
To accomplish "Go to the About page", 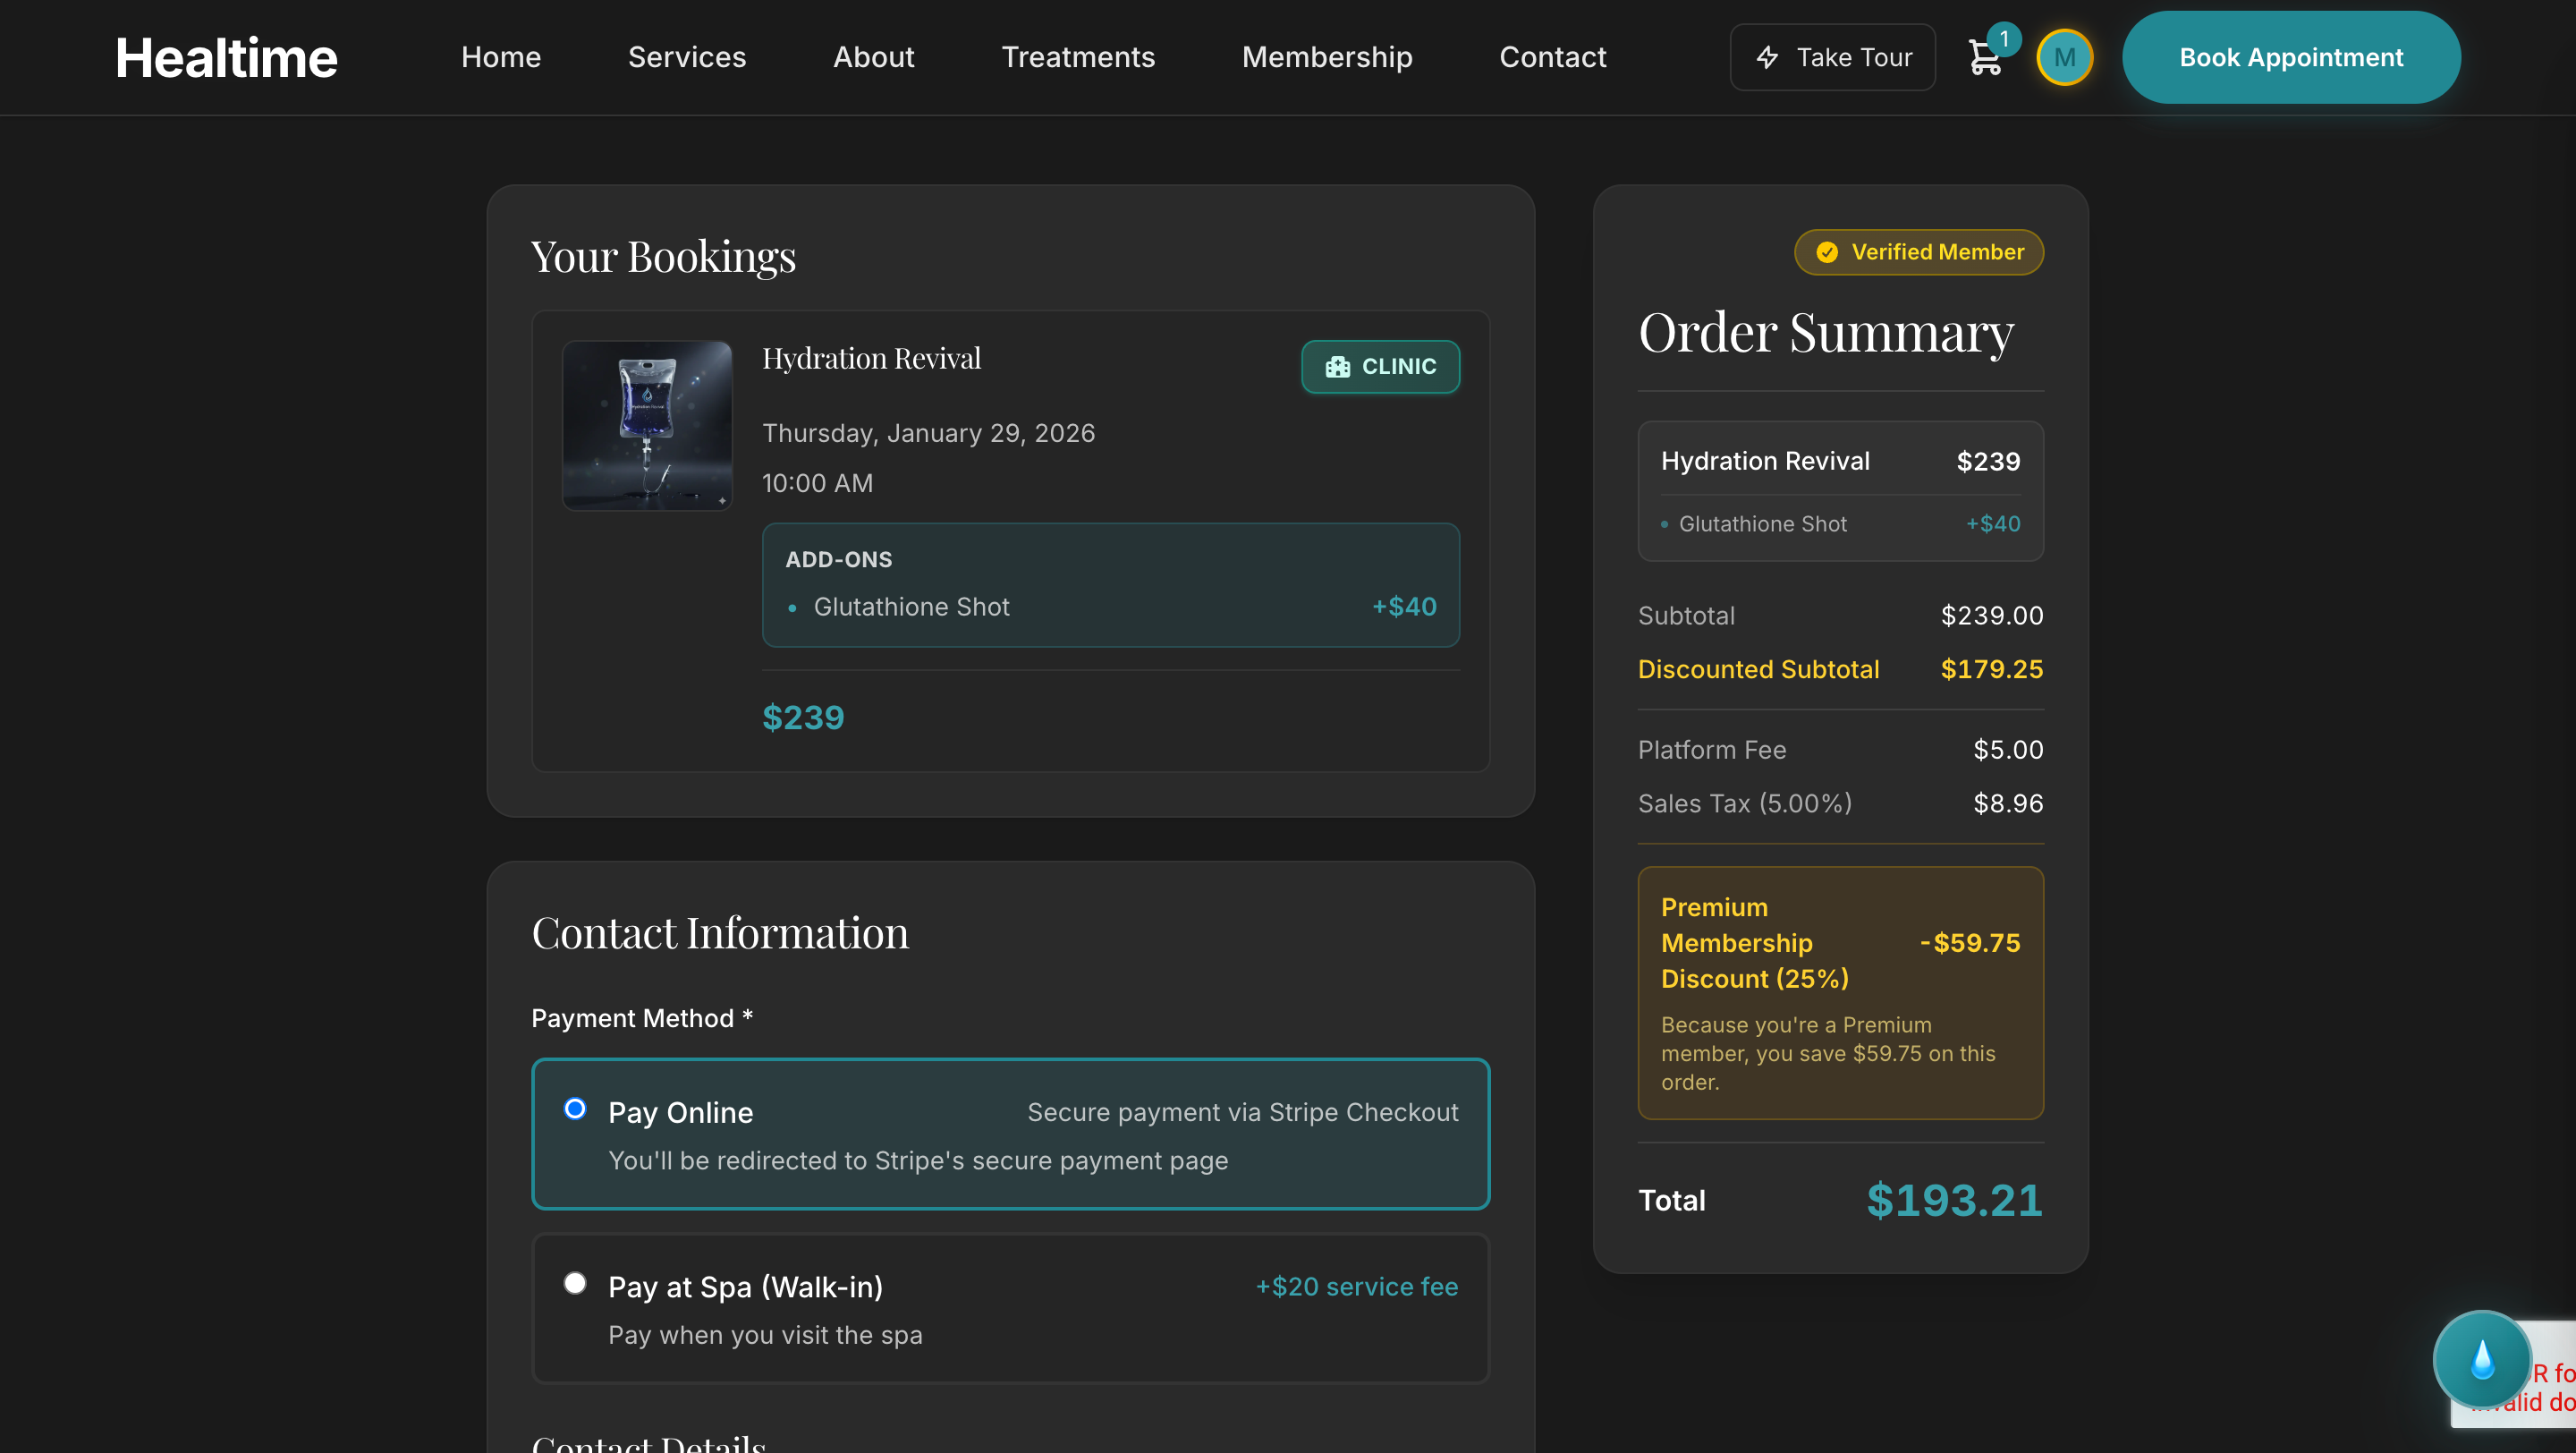I will [x=873, y=57].
